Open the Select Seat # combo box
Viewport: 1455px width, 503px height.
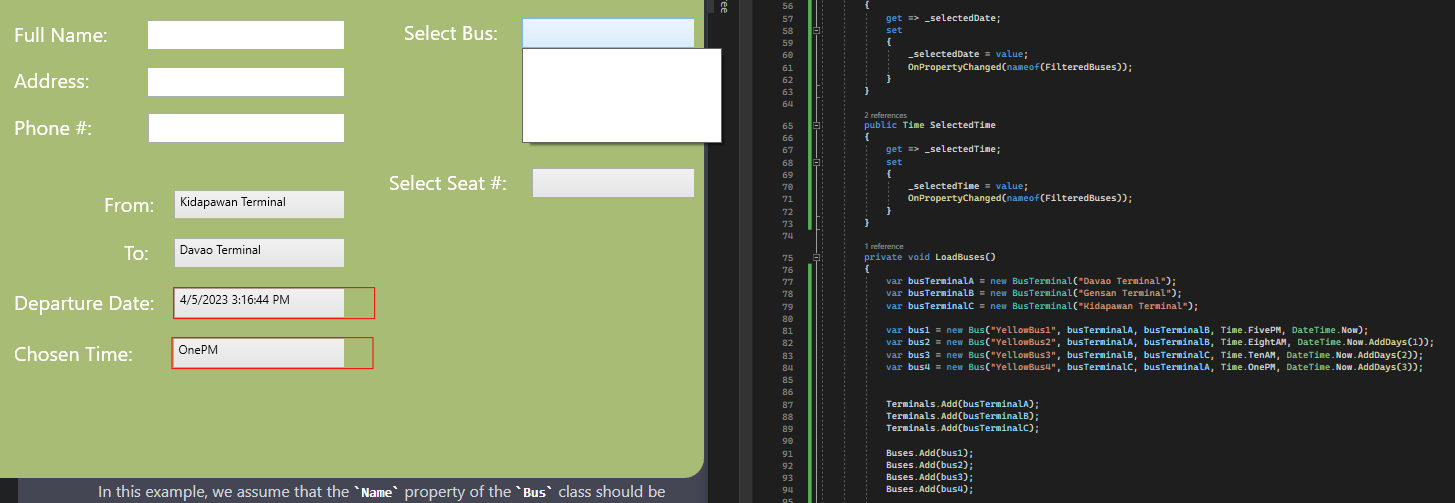613,183
